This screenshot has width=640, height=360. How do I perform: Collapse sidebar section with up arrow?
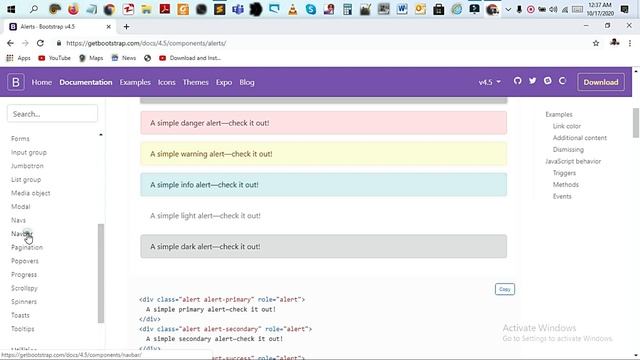pos(101,135)
